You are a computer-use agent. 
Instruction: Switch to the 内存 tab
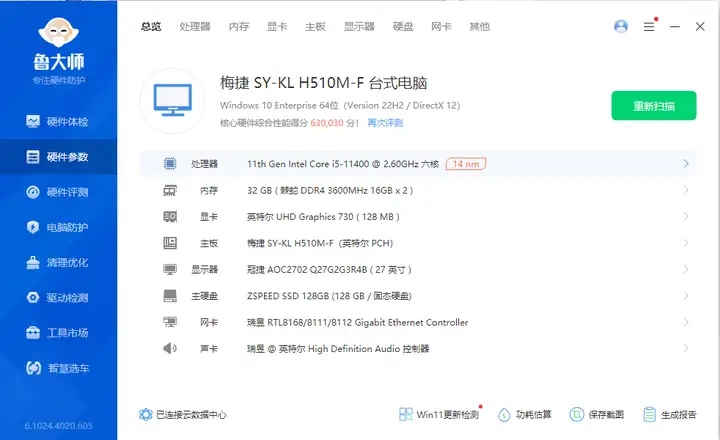pos(239,27)
